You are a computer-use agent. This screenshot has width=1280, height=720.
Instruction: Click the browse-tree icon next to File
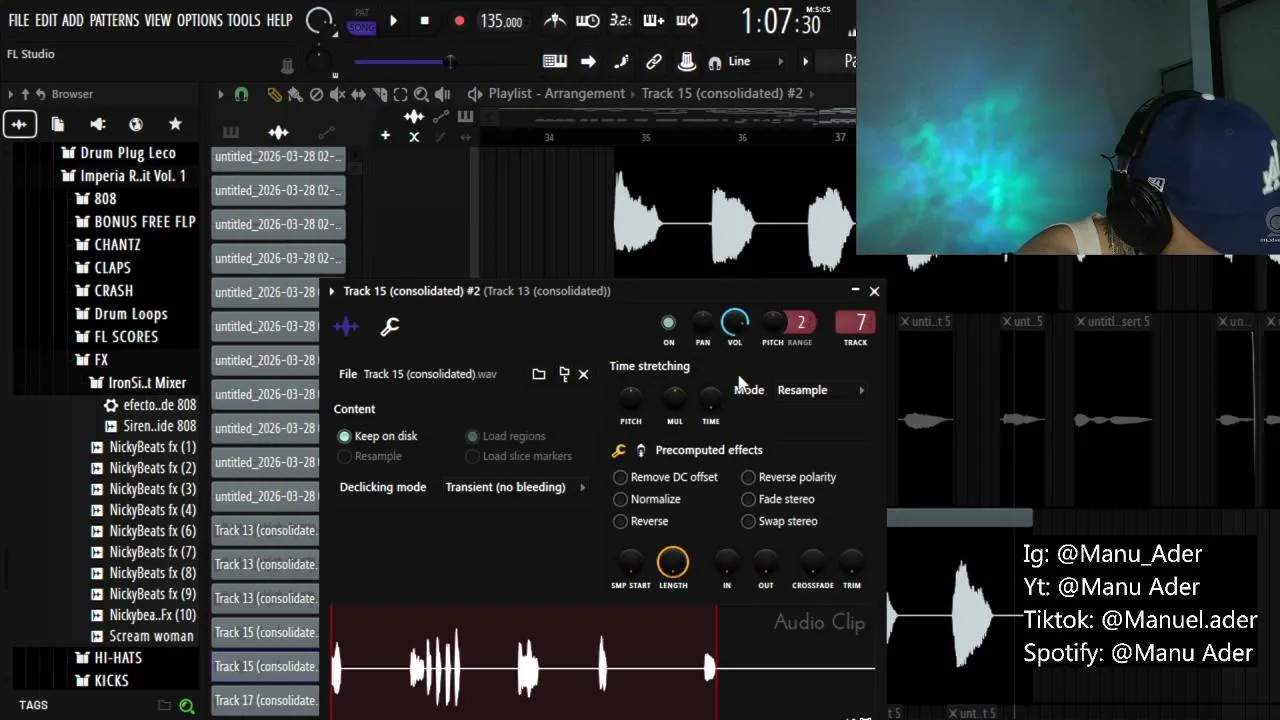[x=564, y=374]
